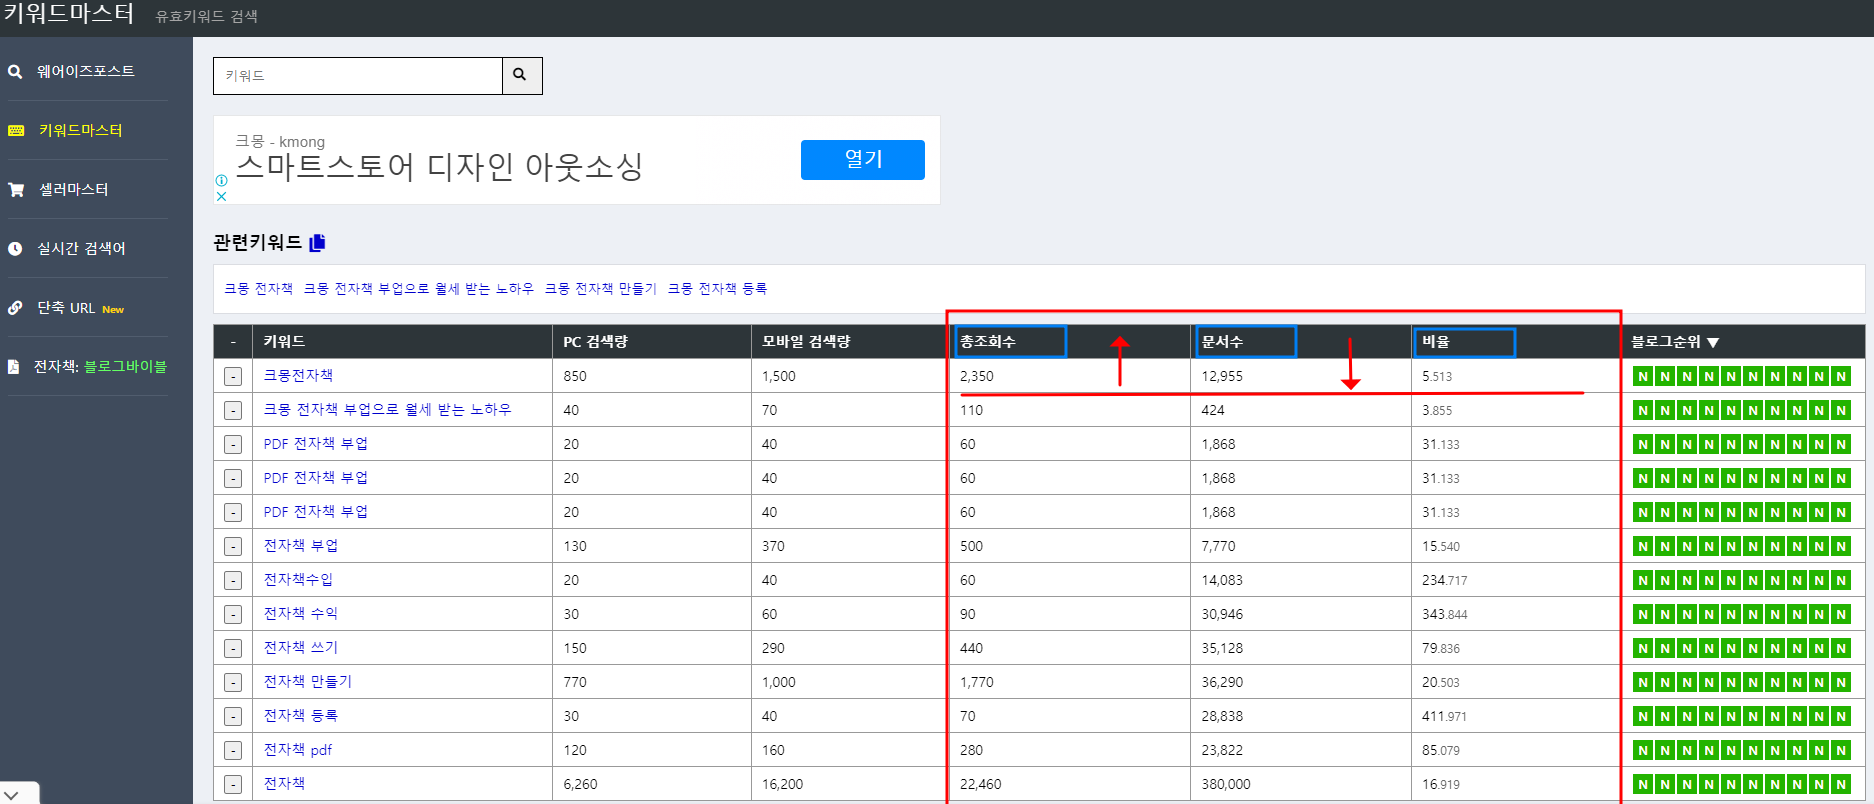Toggle row box for 전자책 수익
Screen dimensions: 1874x804
click(x=233, y=615)
